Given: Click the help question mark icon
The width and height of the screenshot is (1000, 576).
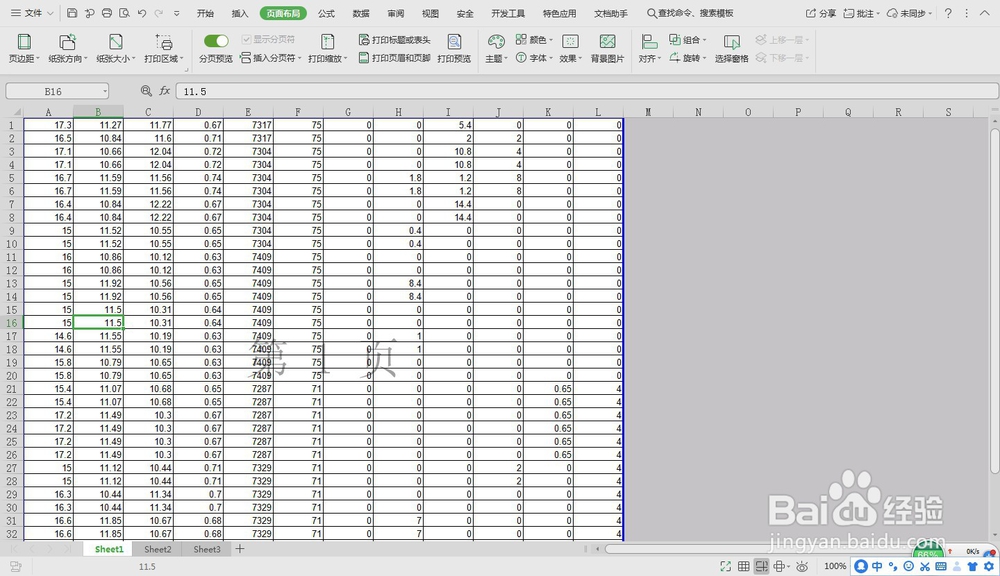Looking at the screenshot, I should pyautogui.click(x=948, y=13).
